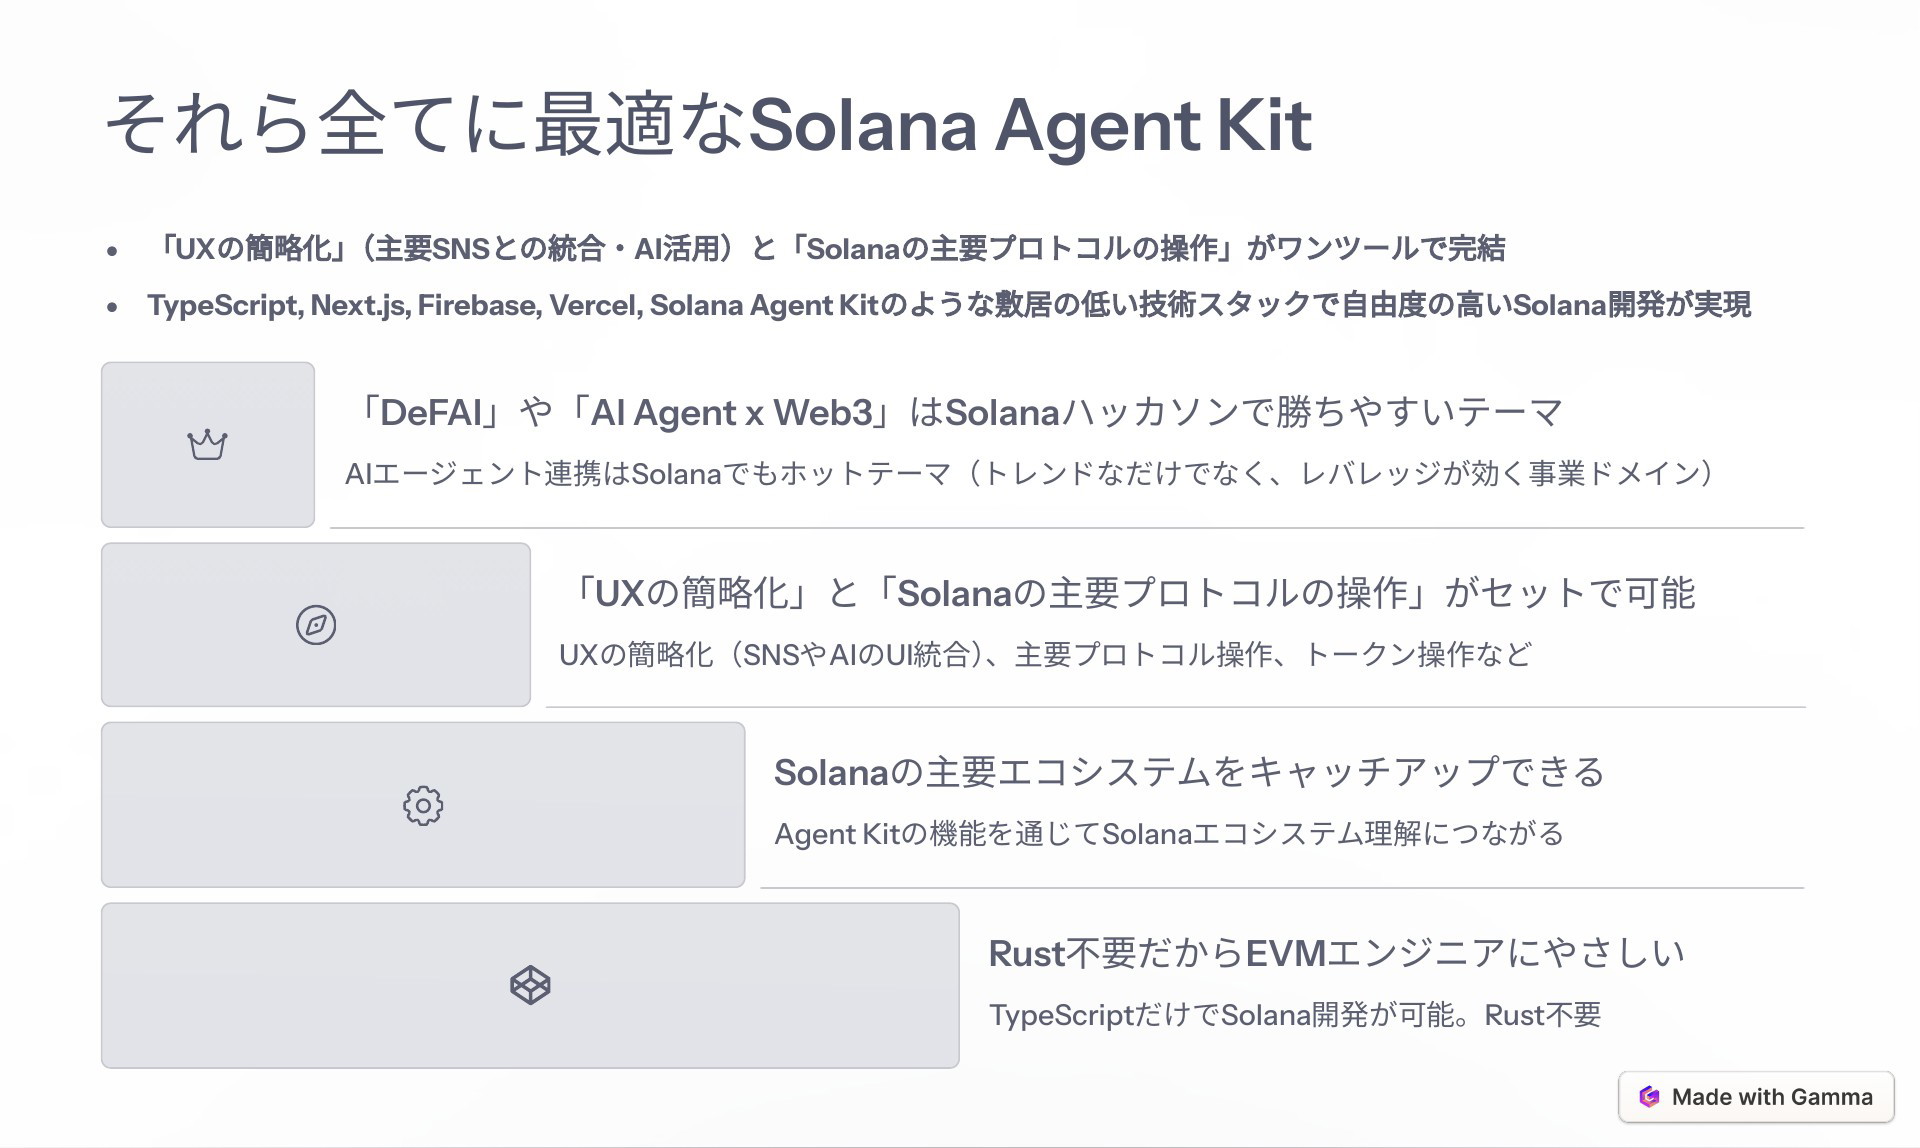Select the Rust不要だからEVMエンジニア heading
Screen dimensions: 1920x1148
tap(1337, 953)
